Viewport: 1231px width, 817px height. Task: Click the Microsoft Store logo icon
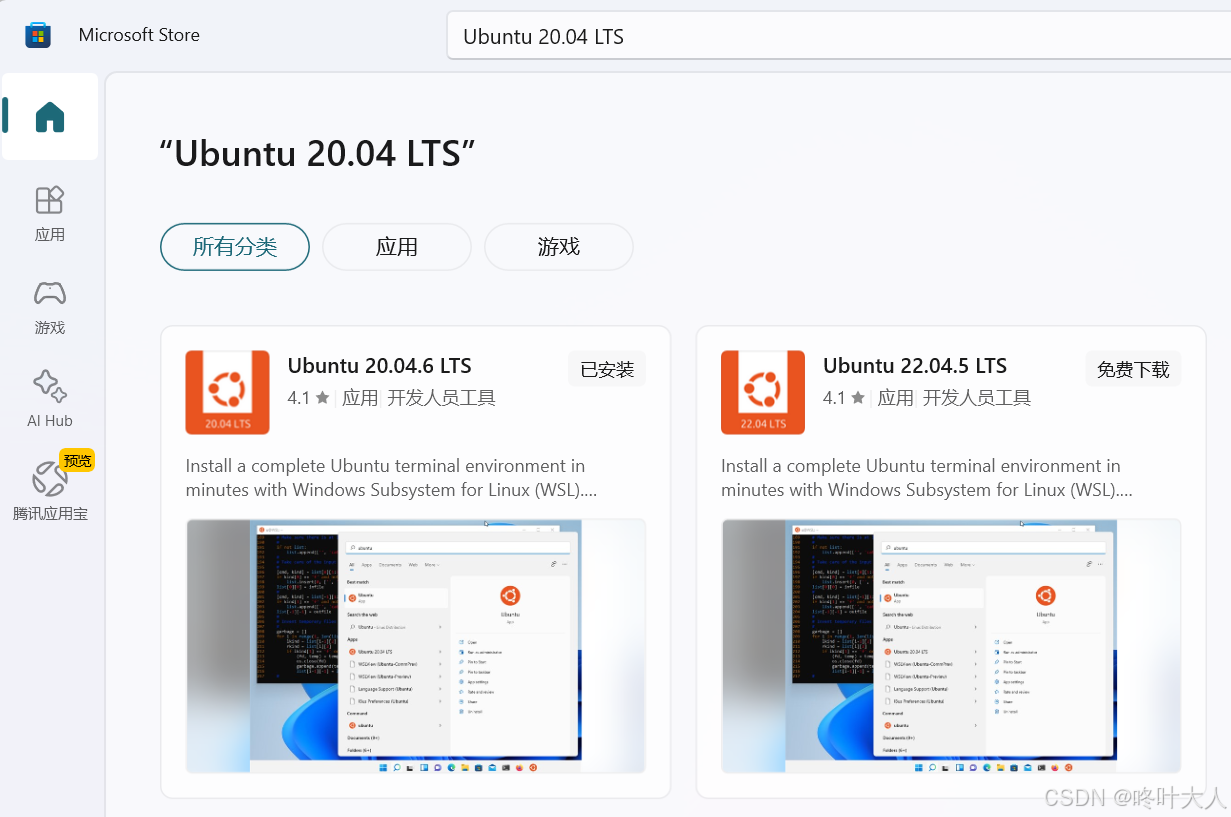[38, 35]
